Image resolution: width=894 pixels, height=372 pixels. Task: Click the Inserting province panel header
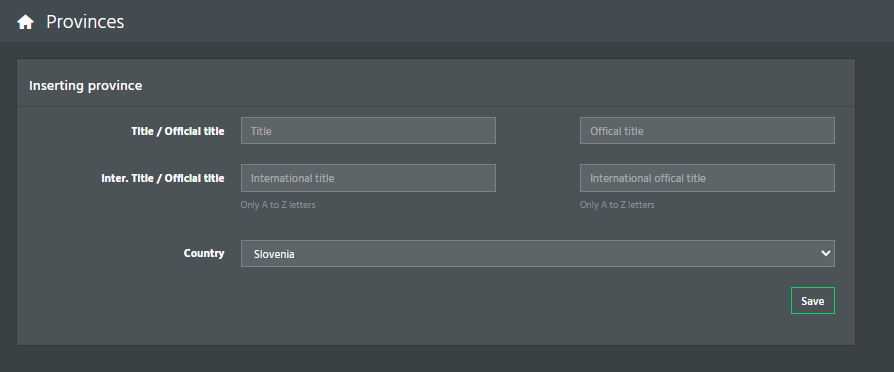point(86,86)
